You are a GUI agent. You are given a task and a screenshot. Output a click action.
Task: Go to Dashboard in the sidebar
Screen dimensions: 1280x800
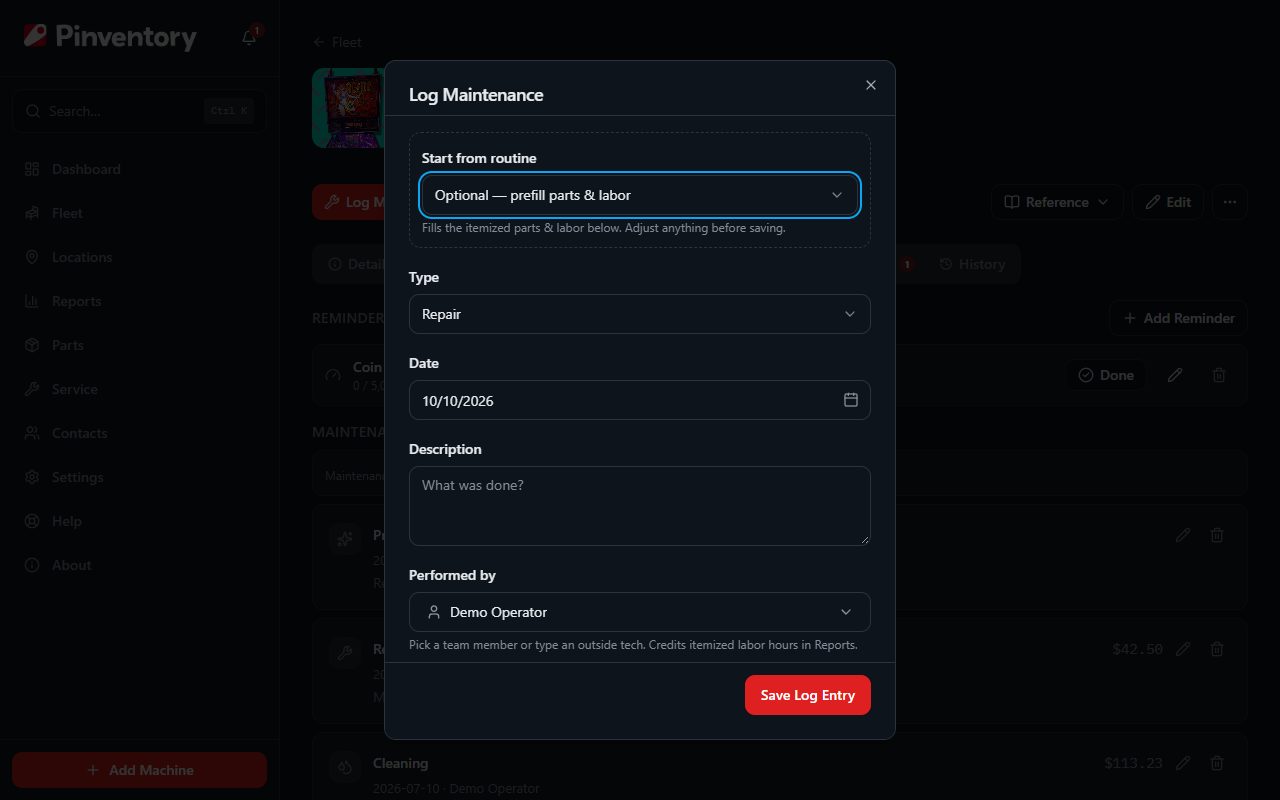[139, 169]
